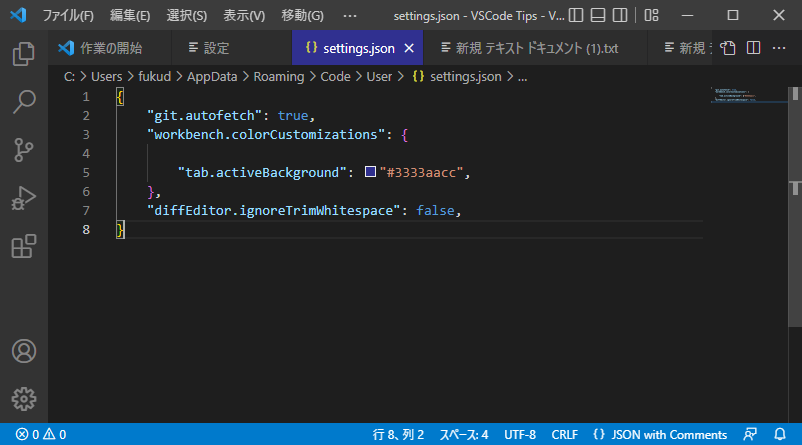Open Customize Layout icon

652,15
